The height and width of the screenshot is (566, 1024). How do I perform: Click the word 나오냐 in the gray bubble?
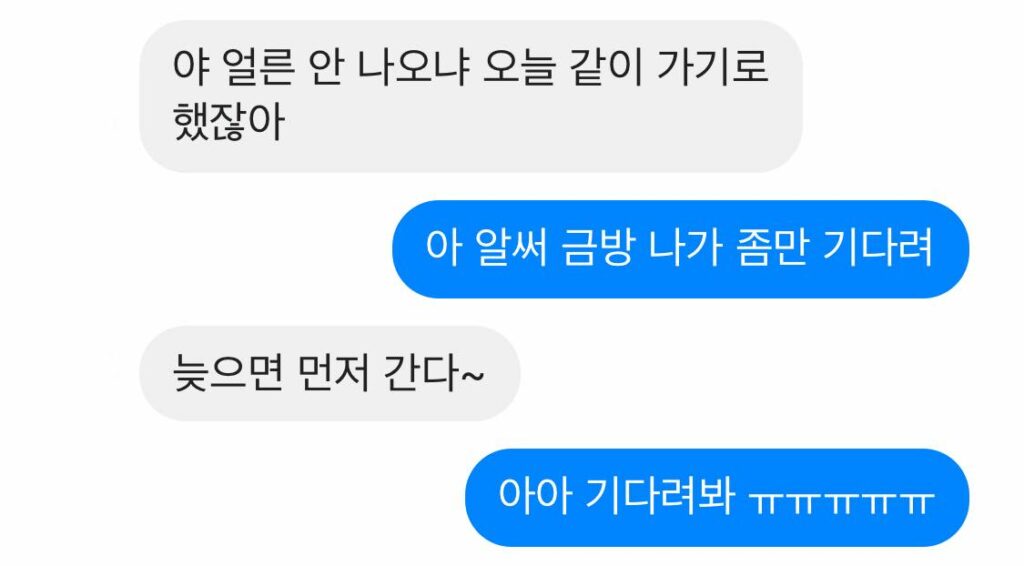click(413, 67)
